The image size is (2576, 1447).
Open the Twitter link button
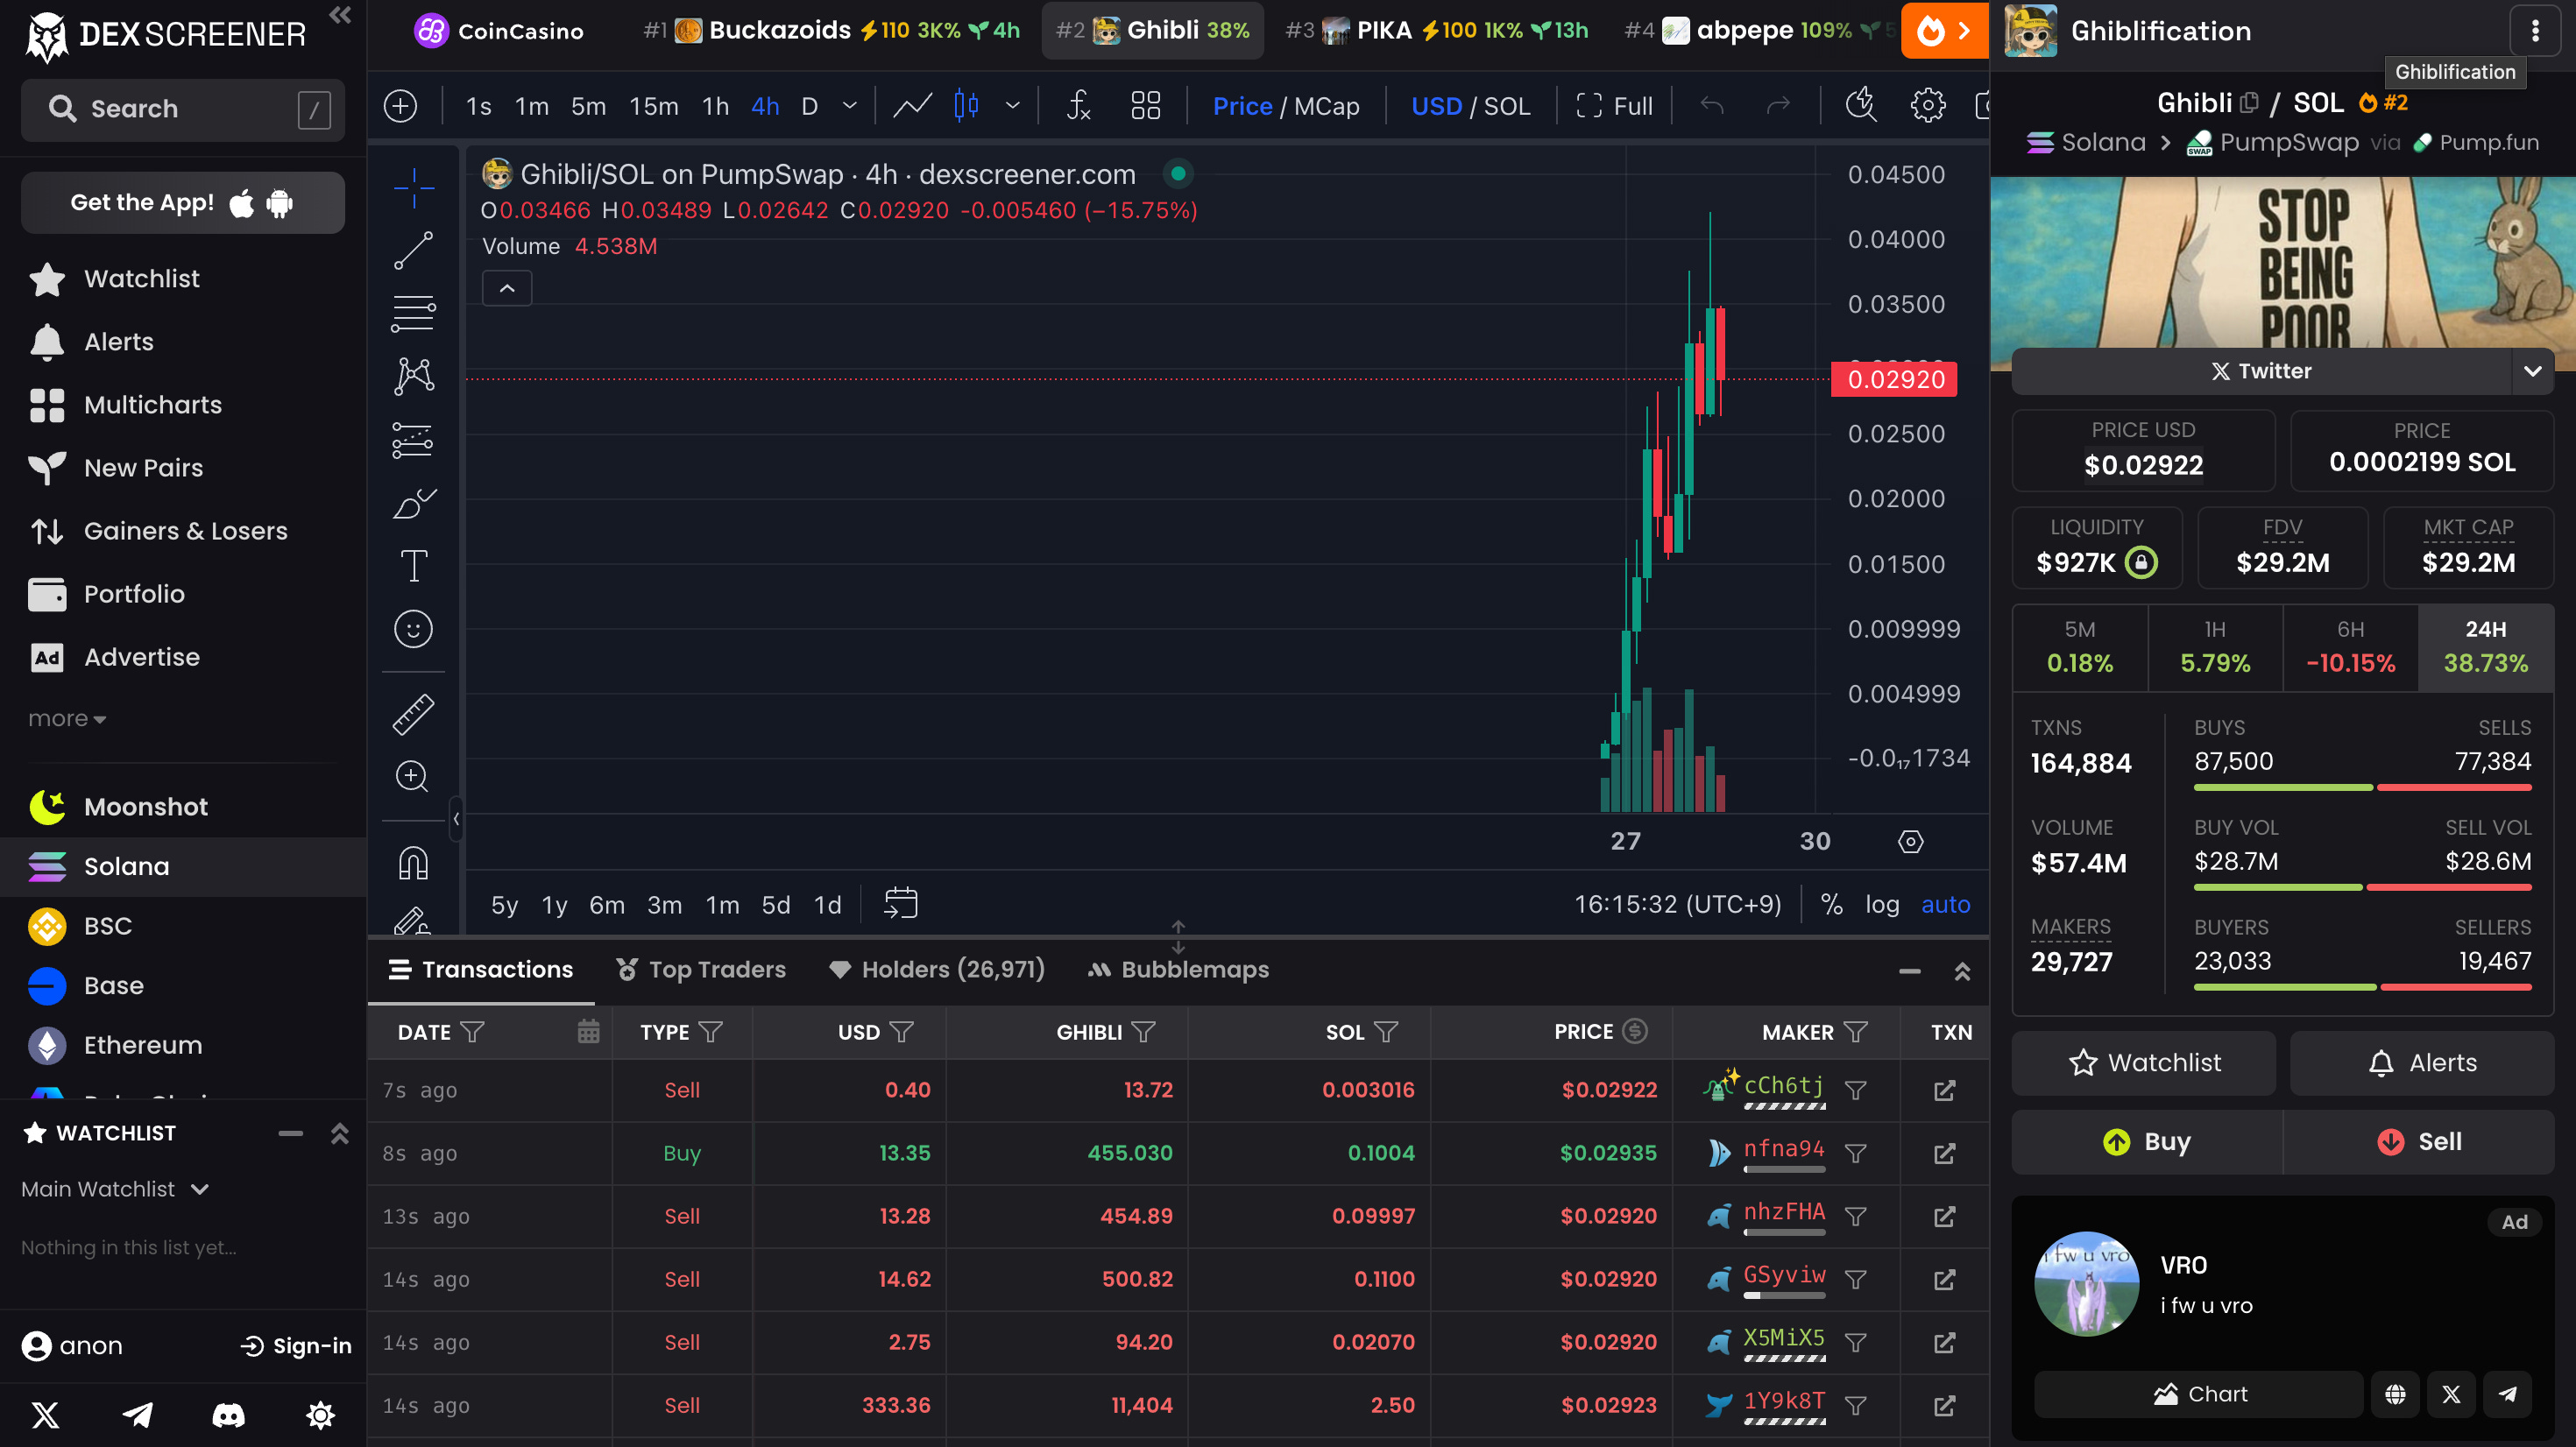click(2261, 371)
